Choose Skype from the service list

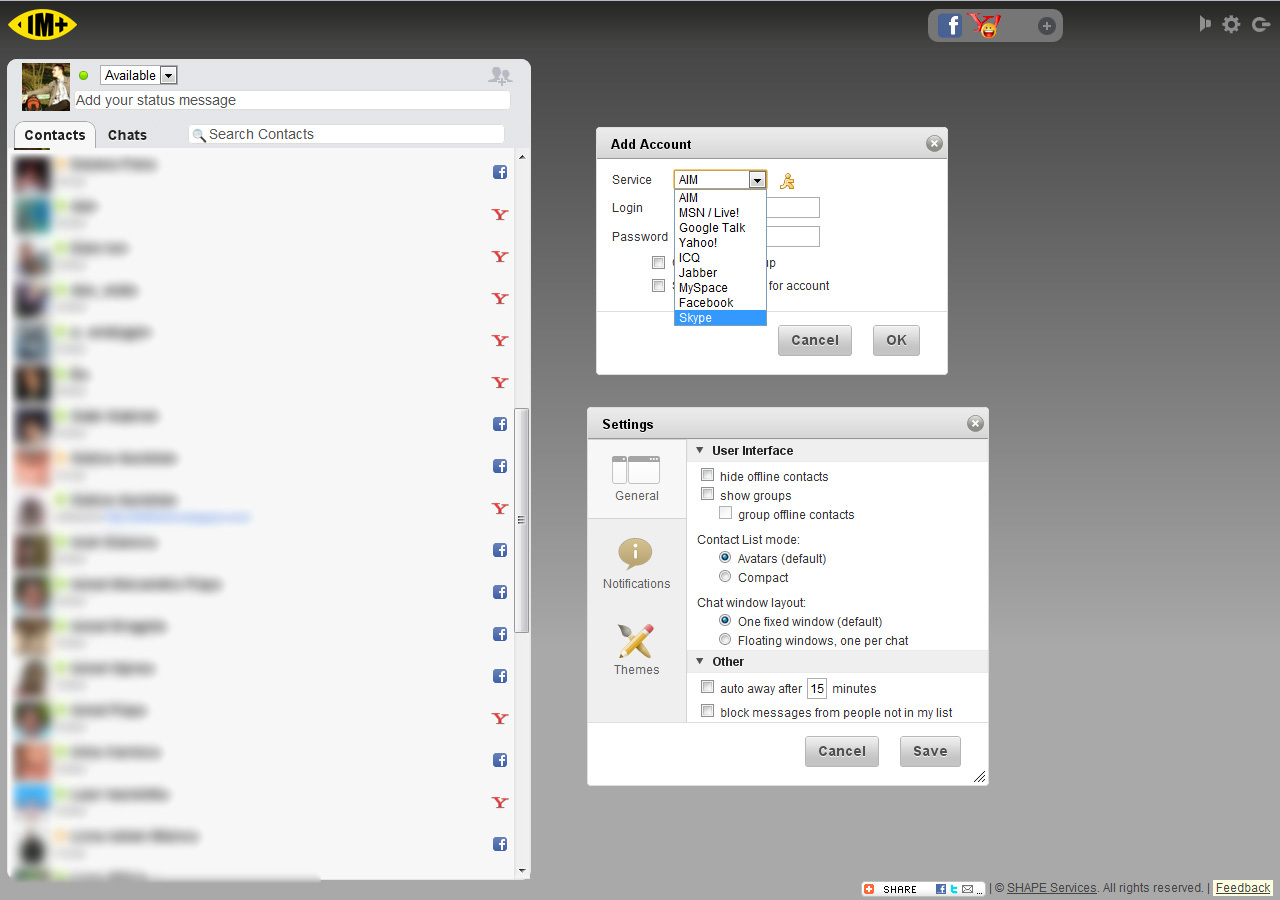(x=720, y=318)
